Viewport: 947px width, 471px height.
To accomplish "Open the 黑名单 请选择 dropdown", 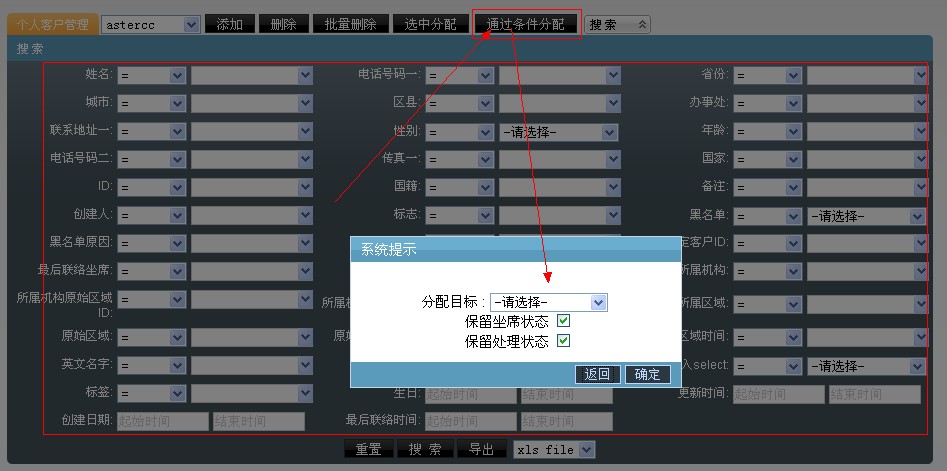I will click(x=866, y=216).
